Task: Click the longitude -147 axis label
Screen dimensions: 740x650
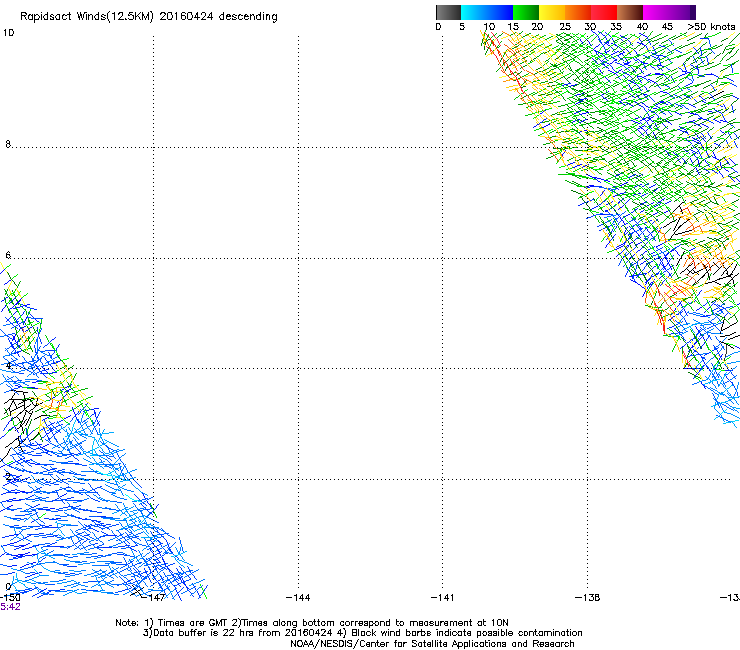Action: pos(153,598)
